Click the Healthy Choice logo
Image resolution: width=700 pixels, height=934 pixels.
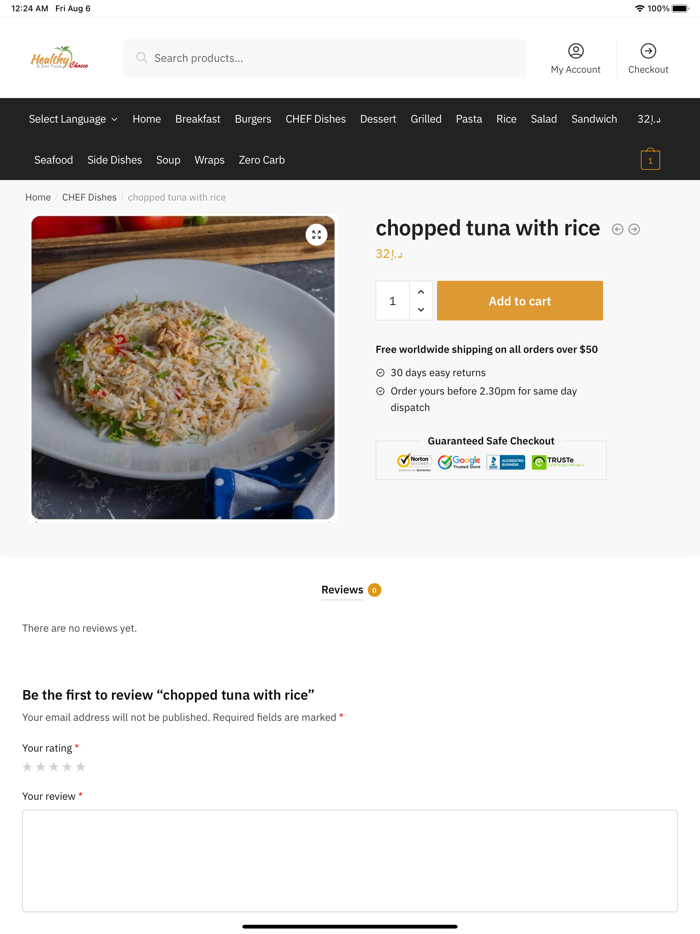[x=60, y=58]
